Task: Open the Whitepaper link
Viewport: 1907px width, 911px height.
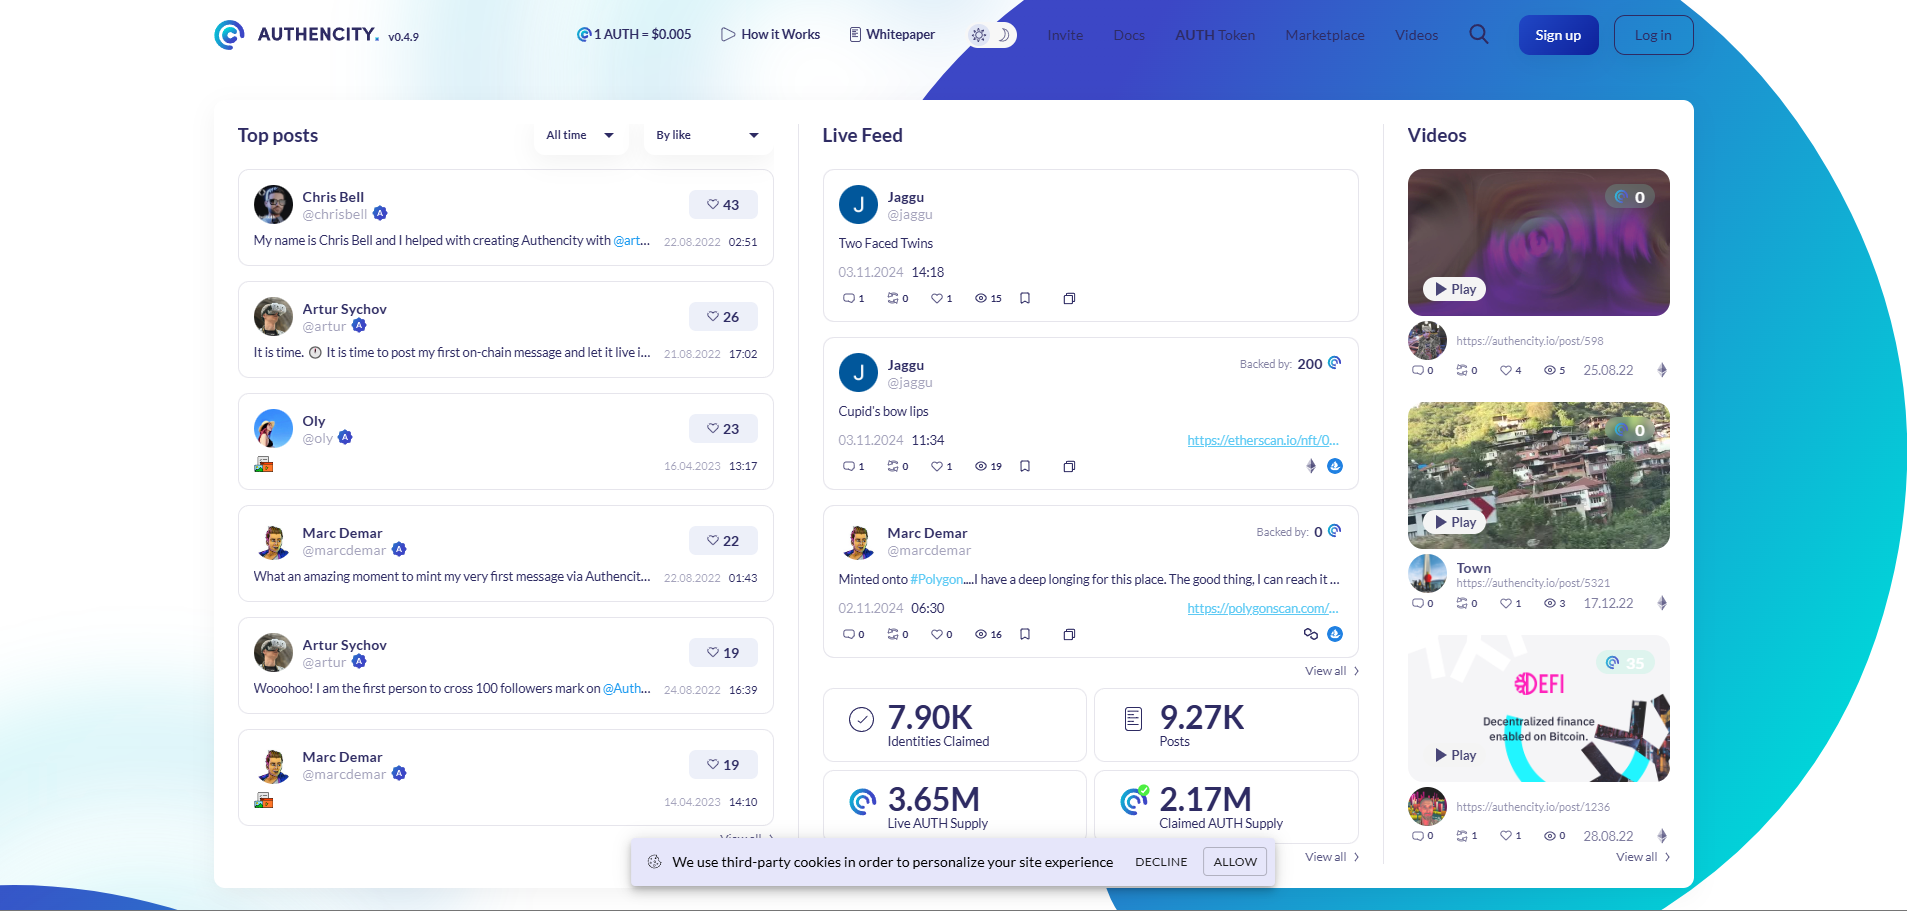Action: pyautogui.click(x=892, y=34)
